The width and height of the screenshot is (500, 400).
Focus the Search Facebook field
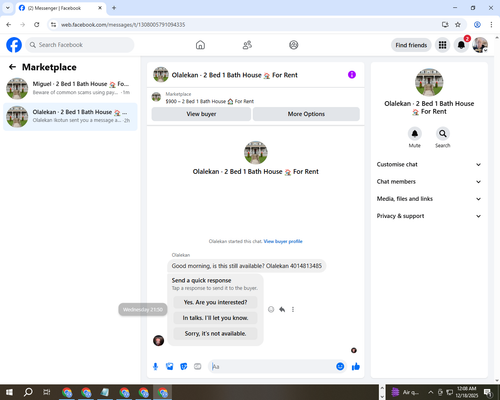pyautogui.click(x=80, y=45)
